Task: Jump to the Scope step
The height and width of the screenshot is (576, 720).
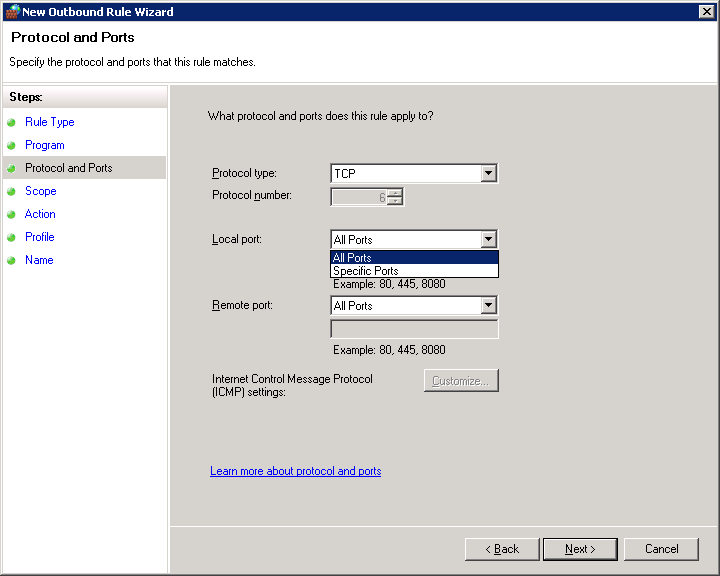Action: [40, 191]
